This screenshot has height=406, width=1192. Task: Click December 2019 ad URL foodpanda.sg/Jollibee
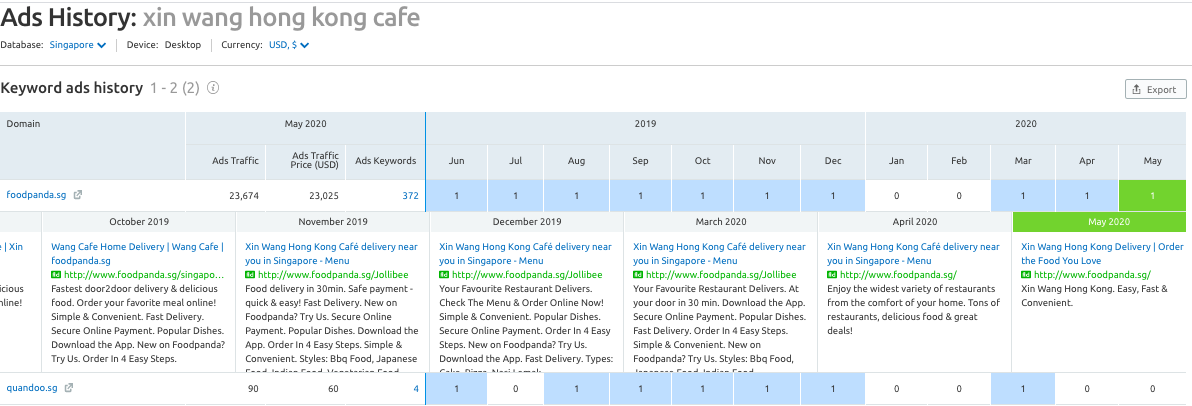tap(526, 274)
